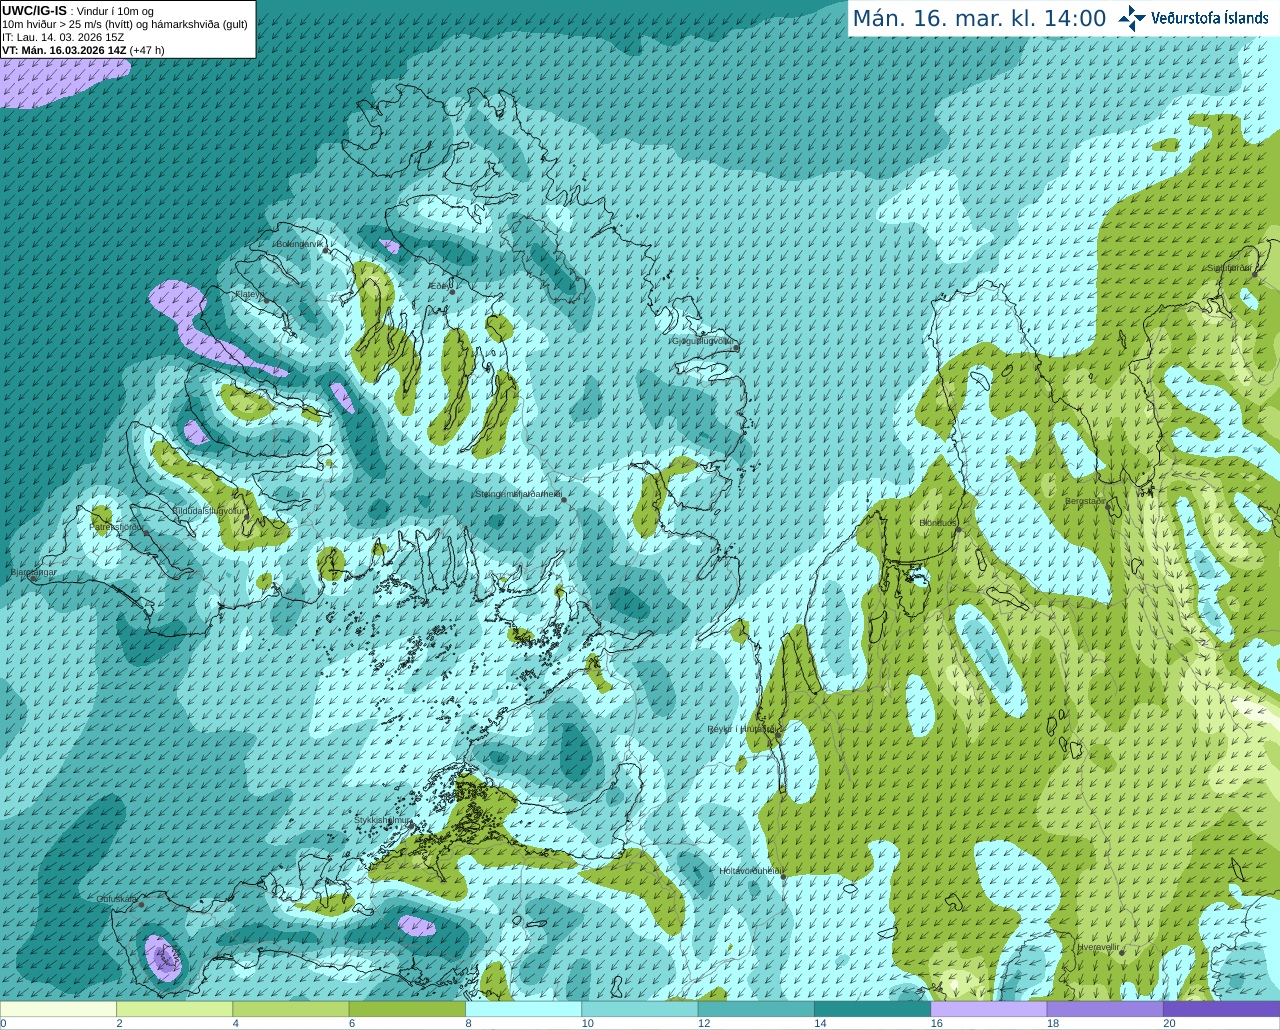Click the light green 2–4 m/s scale swatch
The width and height of the screenshot is (1280, 1030).
pyautogui.click(x=174, y=1009)
